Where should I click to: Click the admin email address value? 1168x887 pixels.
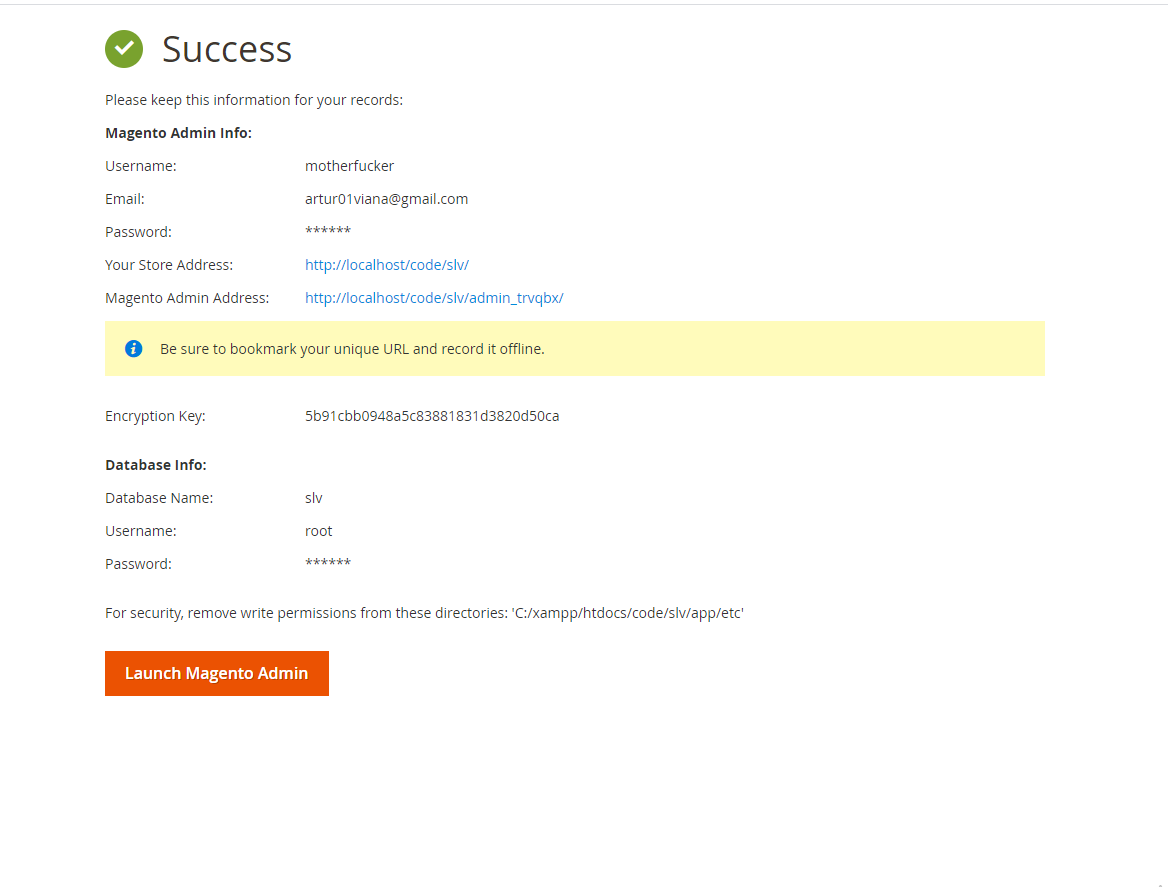point(386,199)
